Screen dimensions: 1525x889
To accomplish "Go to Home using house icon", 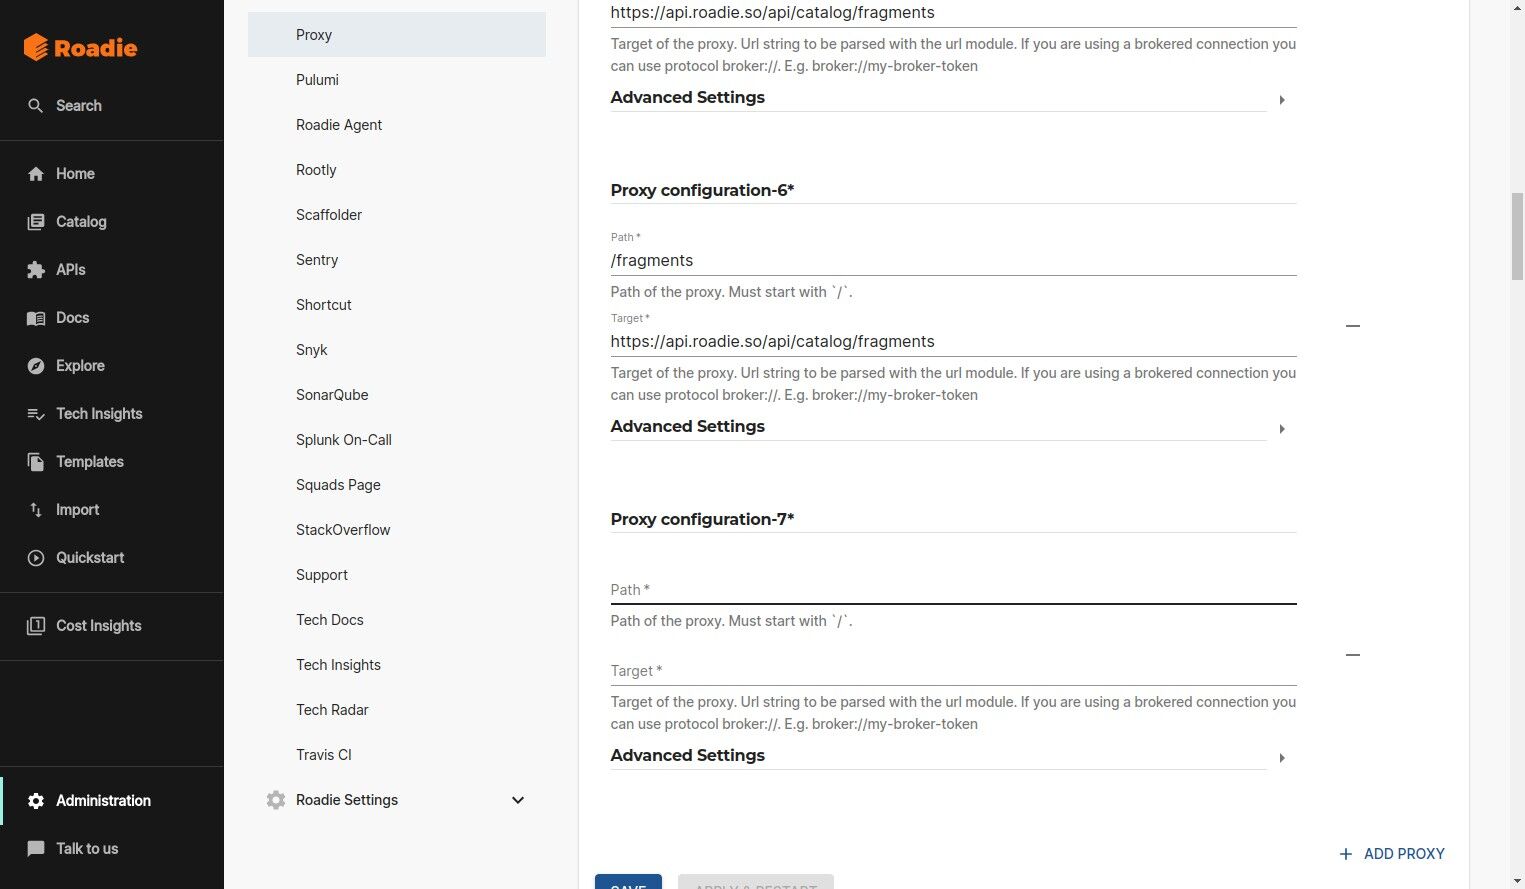I will tap(36, 174).
